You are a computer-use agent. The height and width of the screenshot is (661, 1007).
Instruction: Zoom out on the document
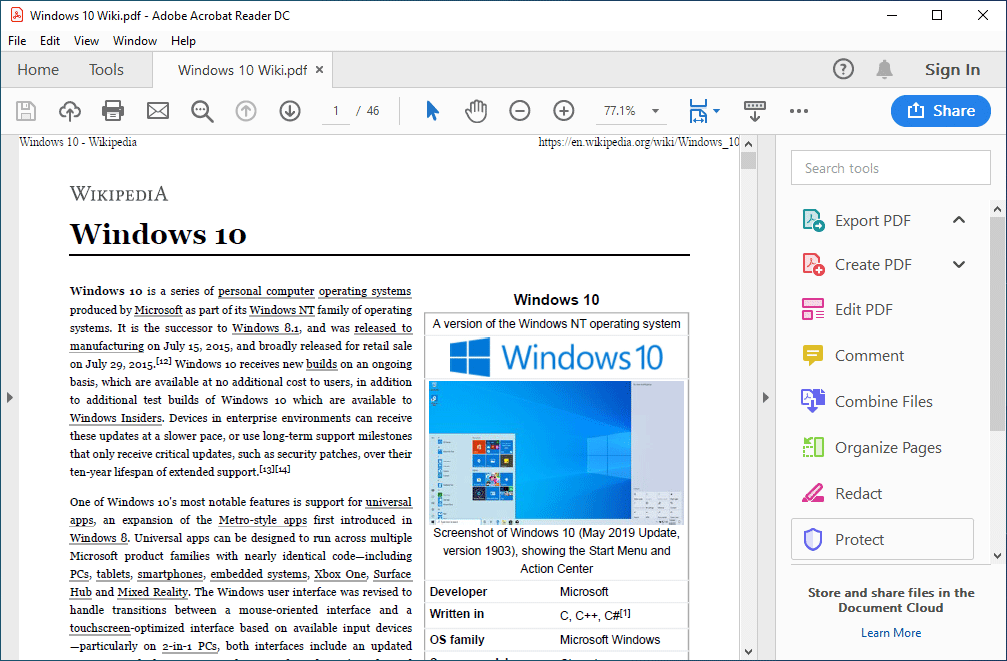click(x=519, y=111)
